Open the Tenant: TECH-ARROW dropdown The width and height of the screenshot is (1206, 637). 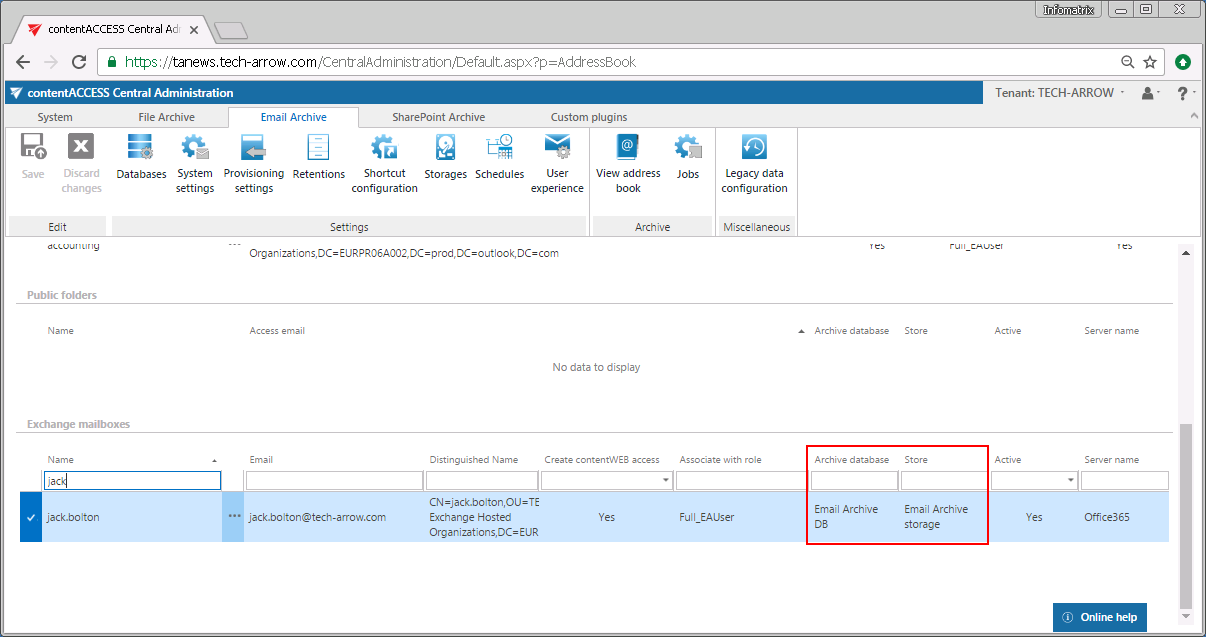click(1059, 93)
